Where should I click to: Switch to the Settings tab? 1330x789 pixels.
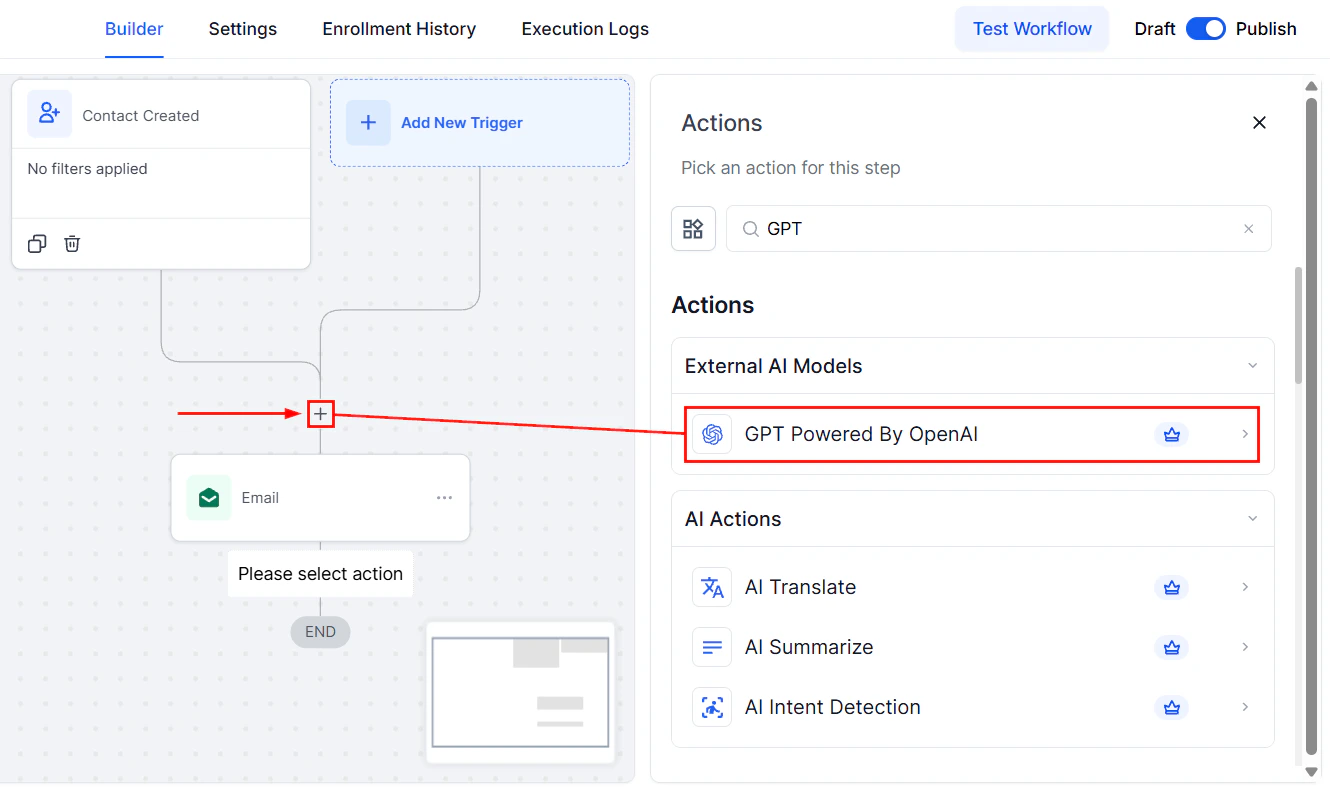(x=242, y=29)
